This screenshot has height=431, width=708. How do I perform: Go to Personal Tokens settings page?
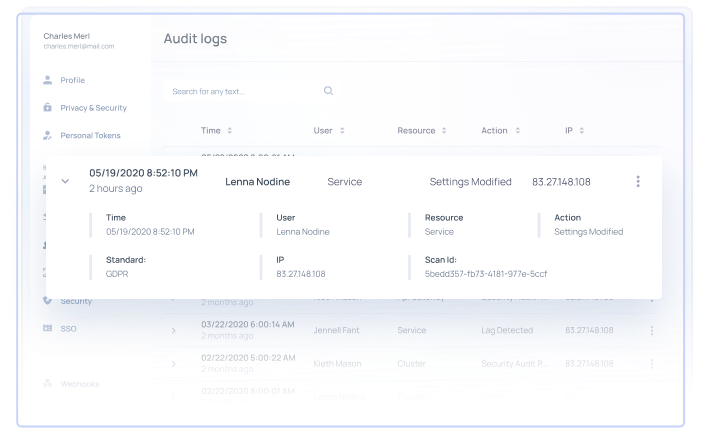91,135
